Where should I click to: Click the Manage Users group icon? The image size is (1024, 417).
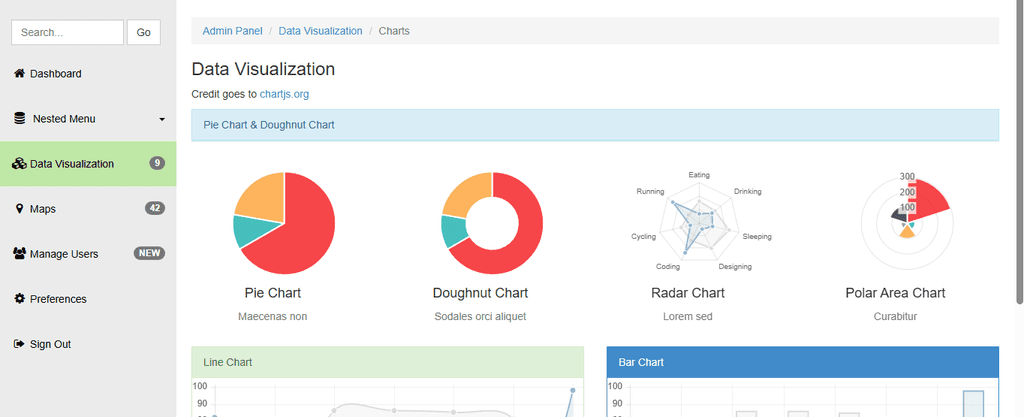(19, 254)
